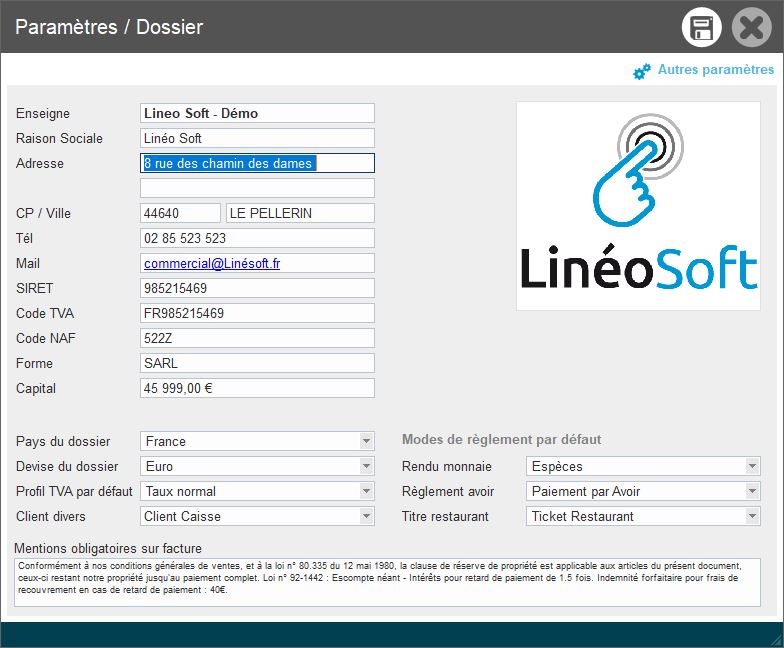Open the Règlement avoir dropdown
Viewport: 784px width, 648px height.
click(643, 491)
